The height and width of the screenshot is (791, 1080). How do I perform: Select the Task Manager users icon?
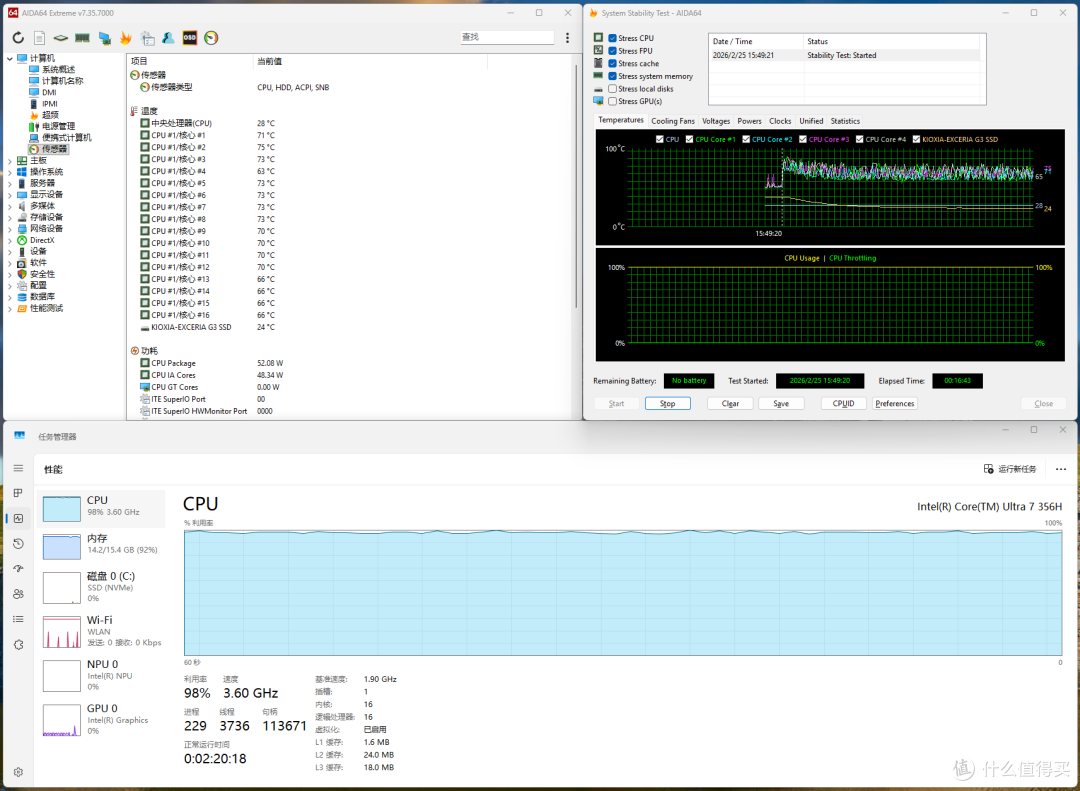19,593
